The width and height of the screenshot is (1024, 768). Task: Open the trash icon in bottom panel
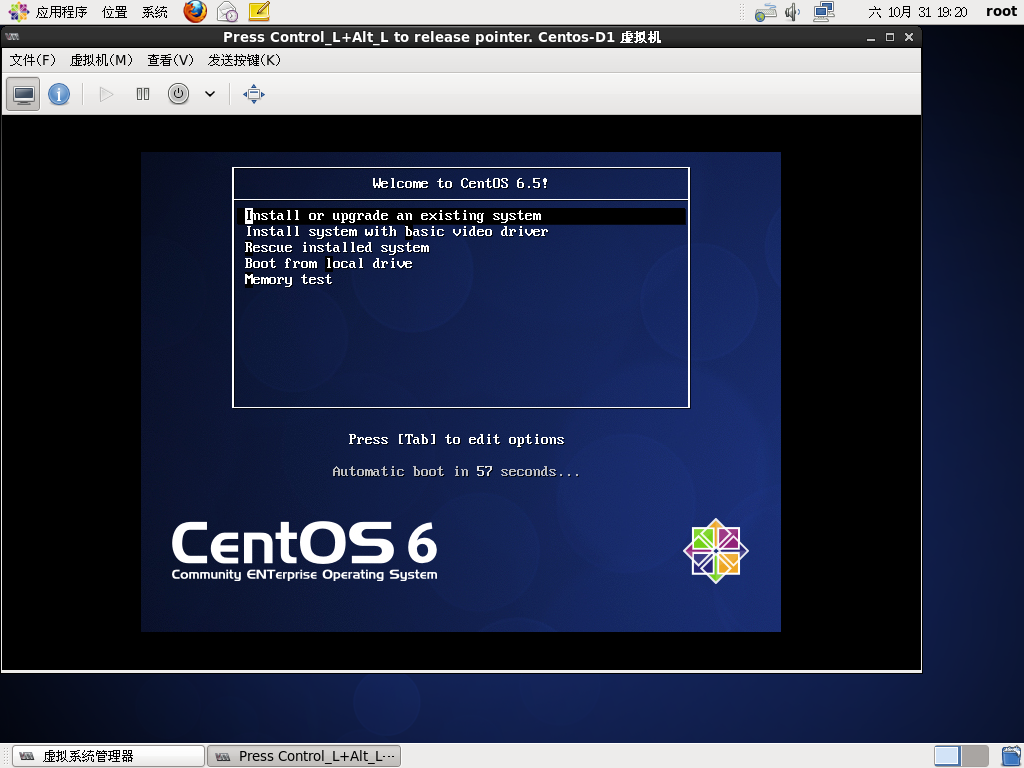[1011, 756]
